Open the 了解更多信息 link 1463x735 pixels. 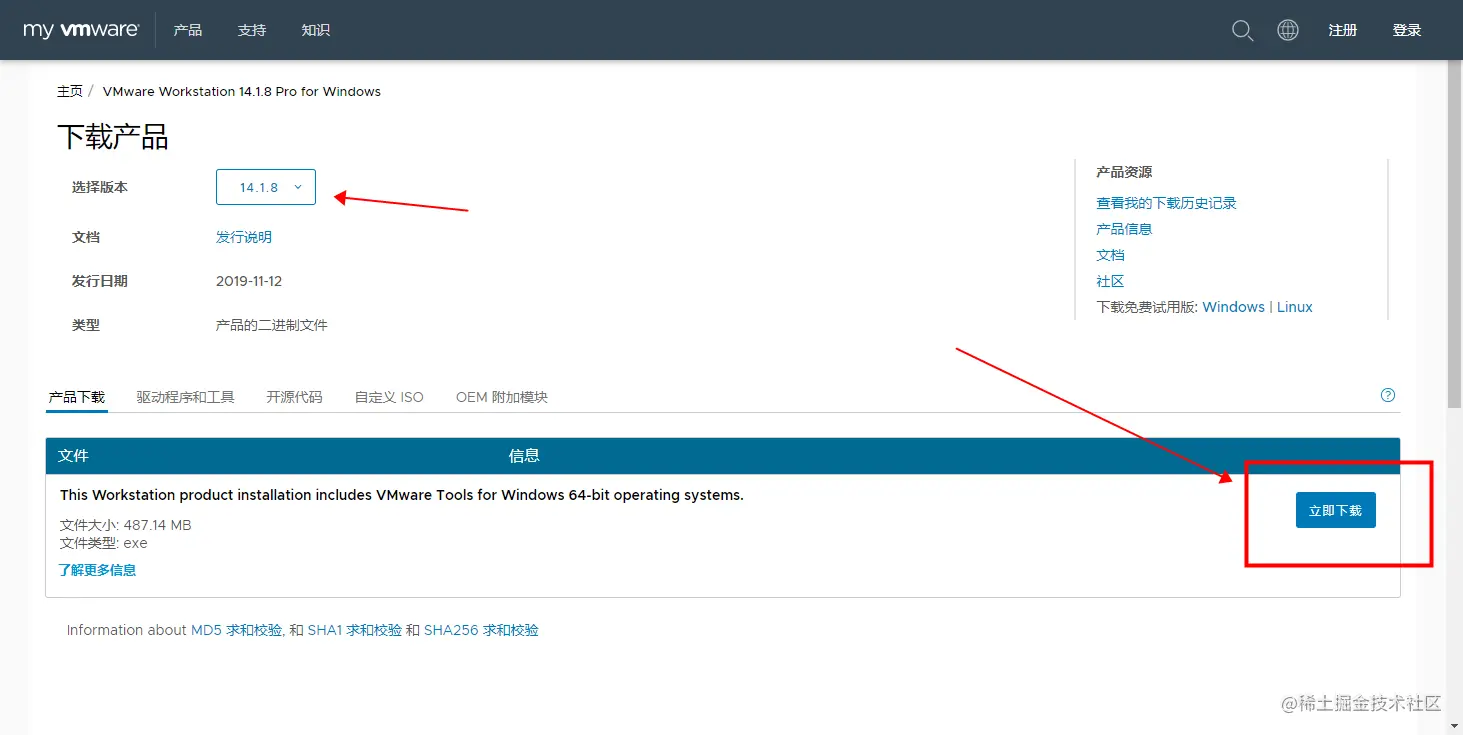[97, 570]
